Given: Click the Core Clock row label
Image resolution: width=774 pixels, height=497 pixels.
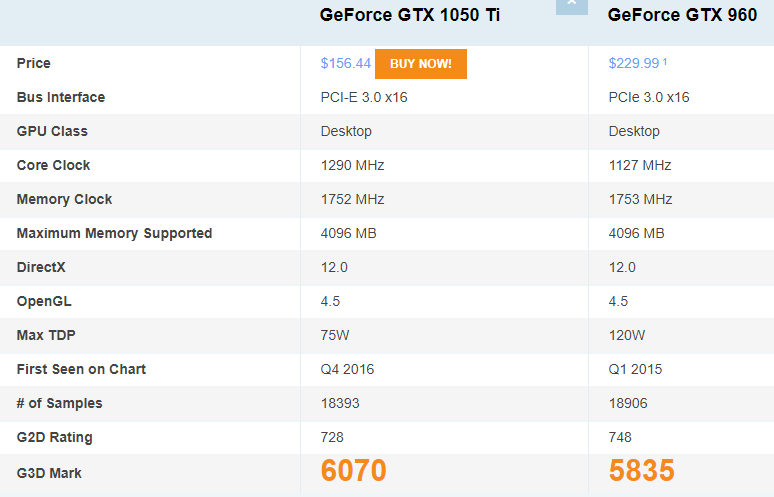Looking at the screenshot, I should point(54,165).
